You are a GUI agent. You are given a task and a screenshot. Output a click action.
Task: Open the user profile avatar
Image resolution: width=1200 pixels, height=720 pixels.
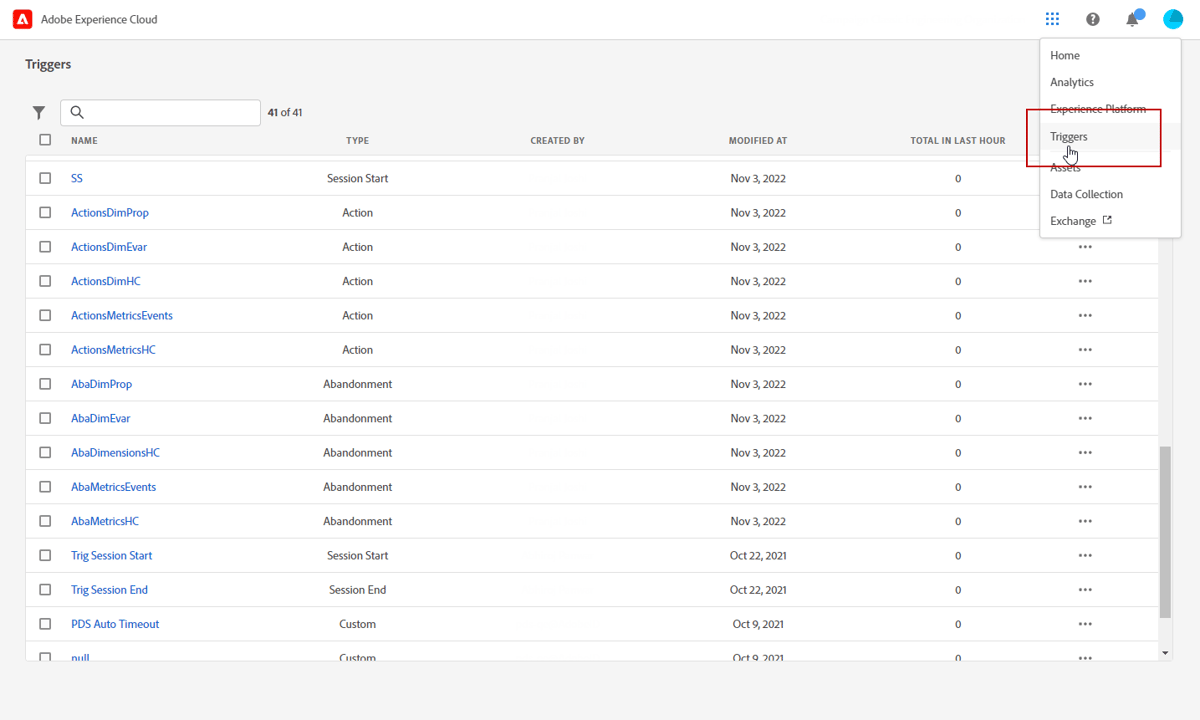pos(1173,19)
